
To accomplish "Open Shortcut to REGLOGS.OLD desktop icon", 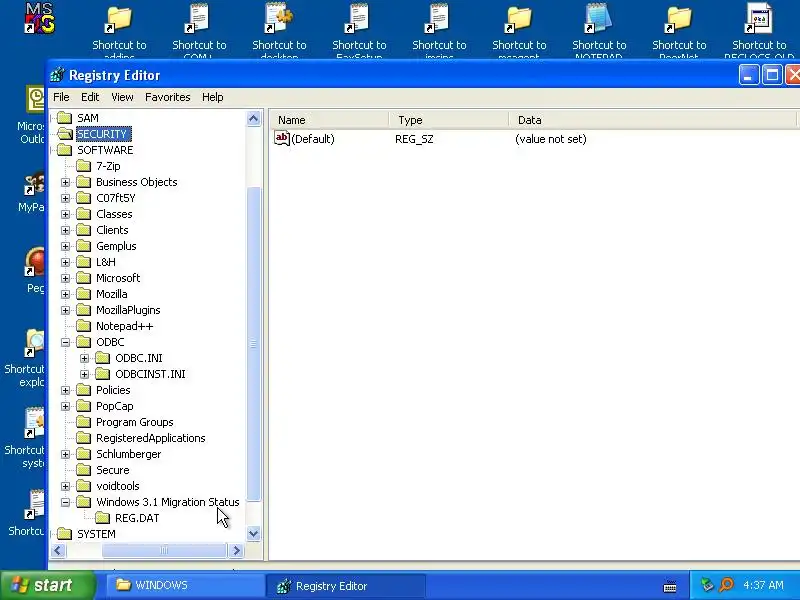I will tap(759, 20).
